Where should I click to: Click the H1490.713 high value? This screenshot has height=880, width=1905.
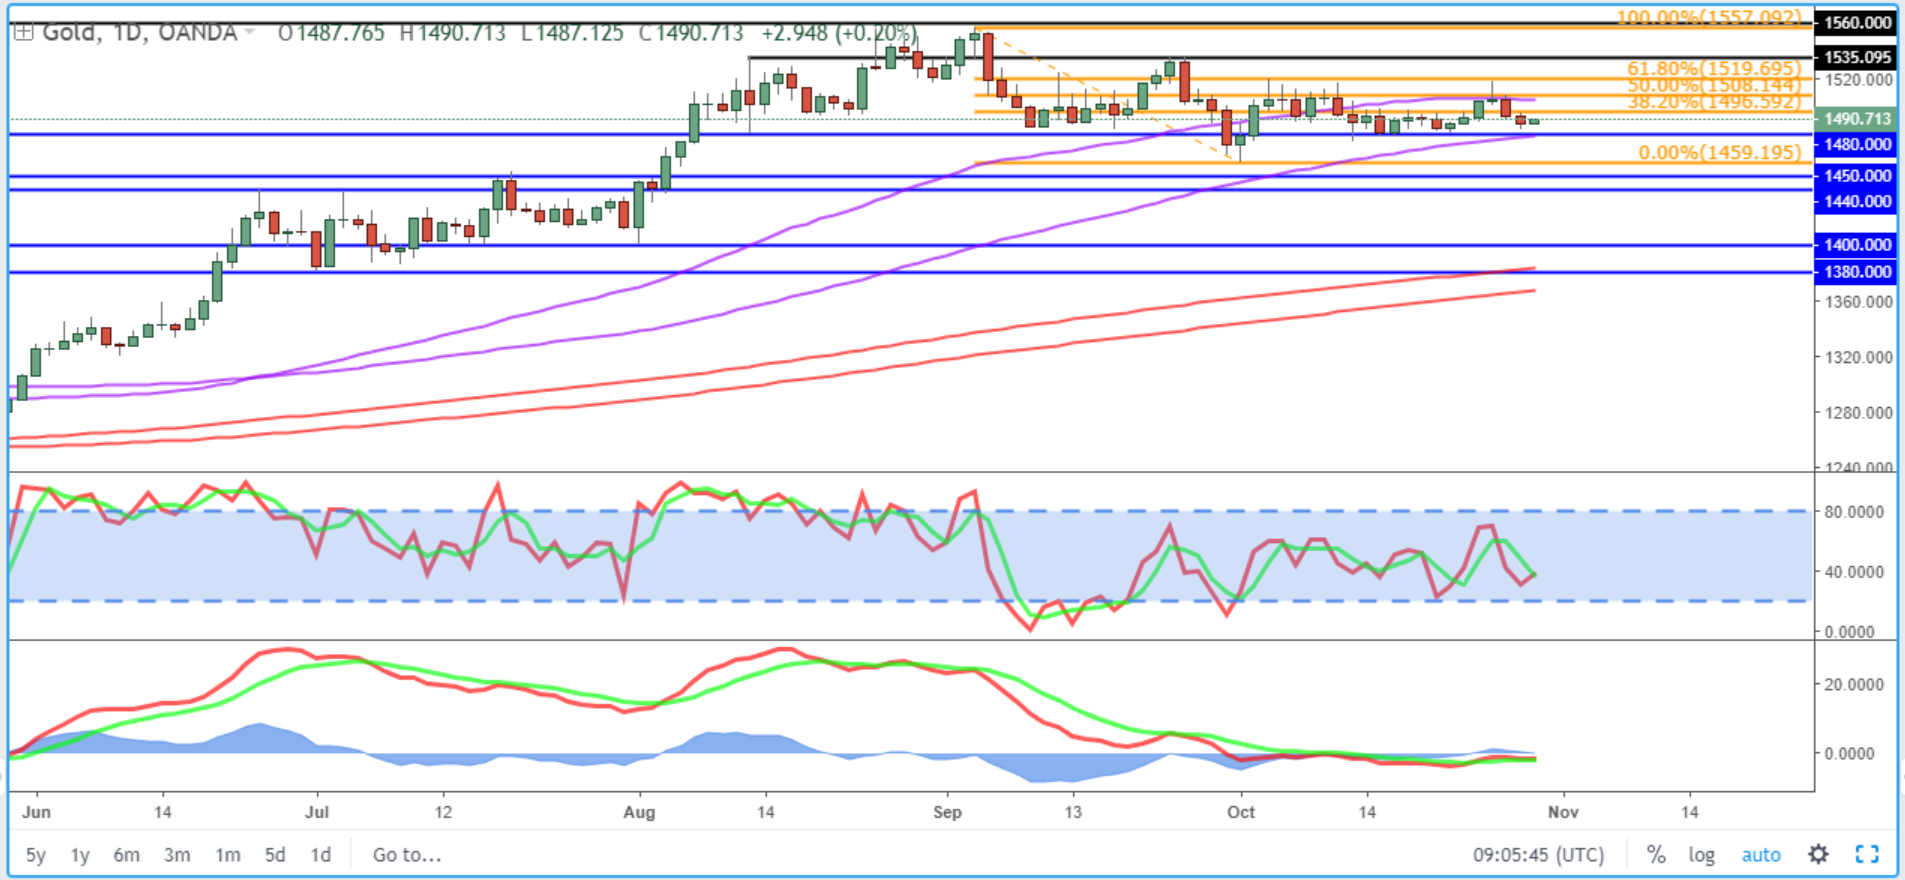(x=453, y=33)
